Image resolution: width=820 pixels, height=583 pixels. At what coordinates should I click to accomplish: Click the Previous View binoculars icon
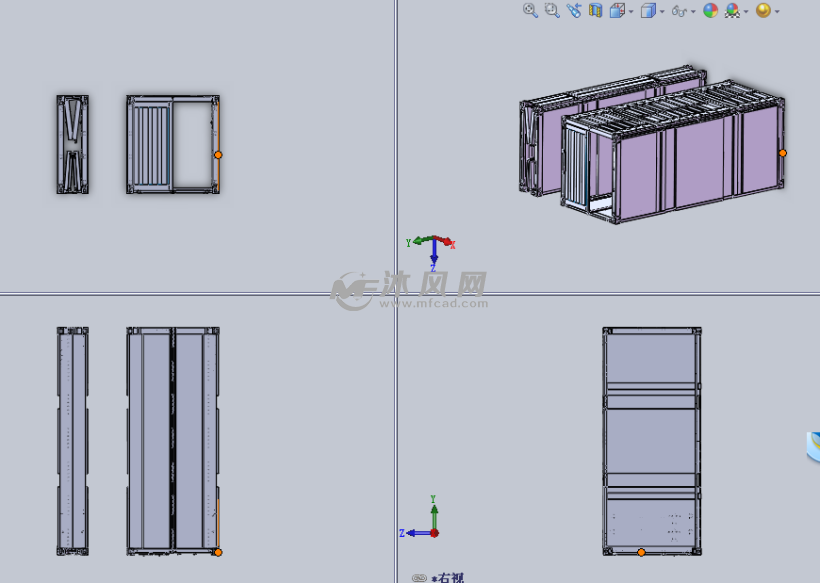pos(573,11)
